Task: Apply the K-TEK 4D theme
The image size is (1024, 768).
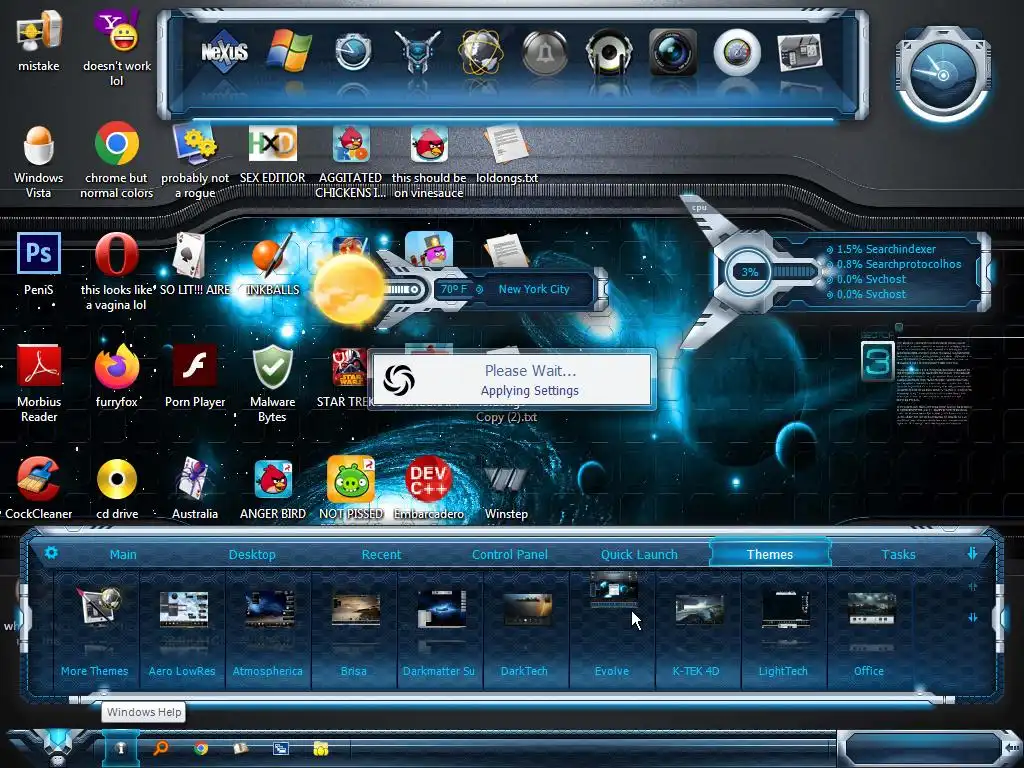Action: (x=697, y=630)
